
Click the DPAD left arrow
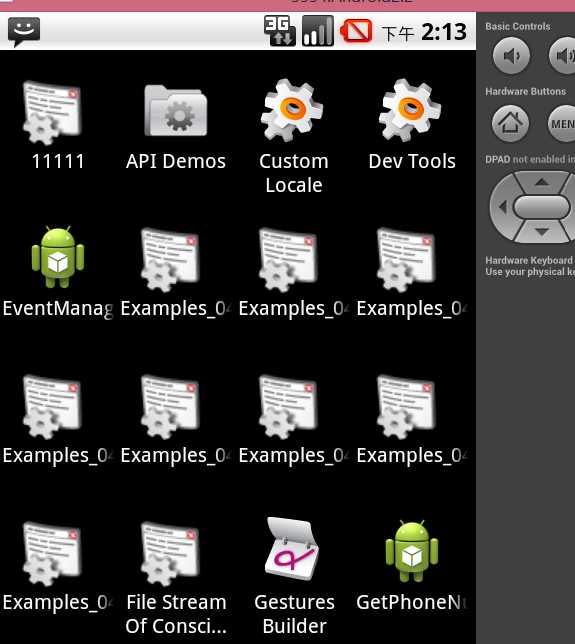(x=504, y=207)
